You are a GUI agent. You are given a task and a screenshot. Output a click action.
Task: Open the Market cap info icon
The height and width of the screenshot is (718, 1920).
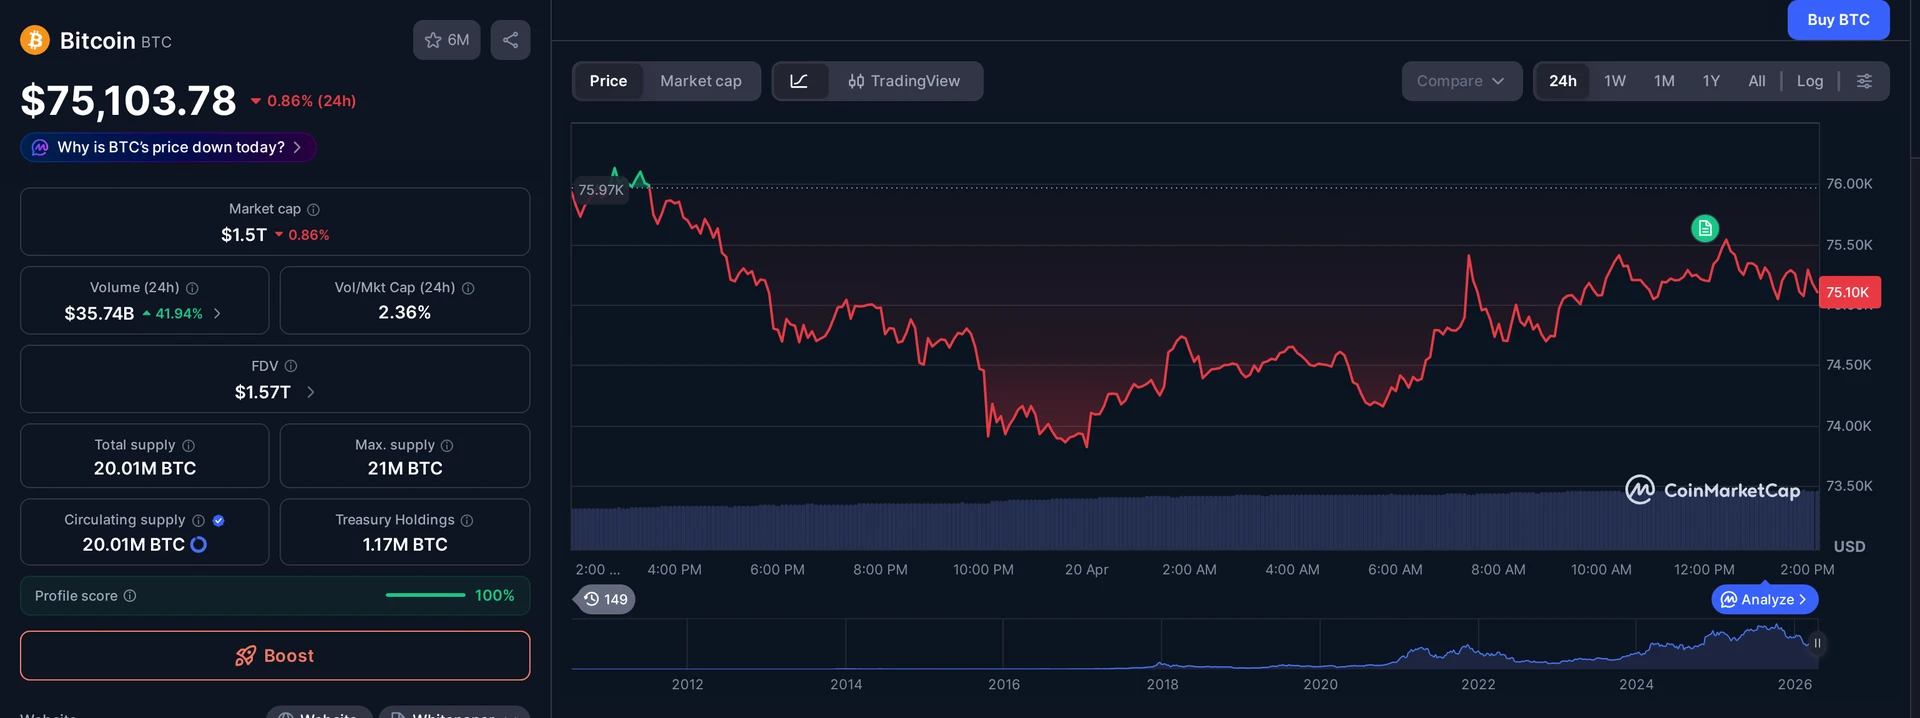click(313, 209)
